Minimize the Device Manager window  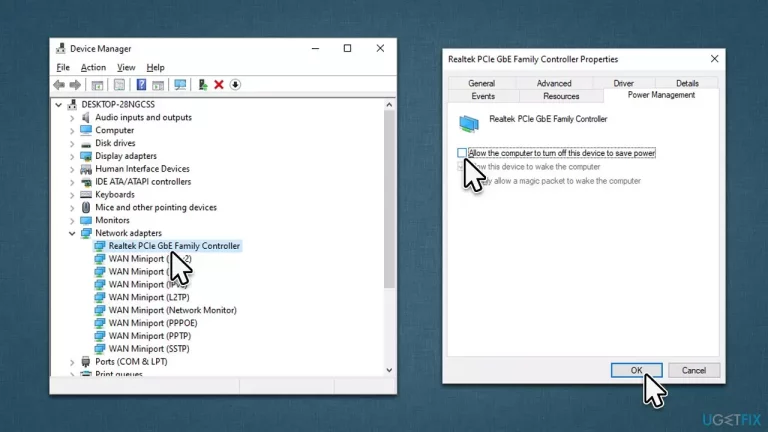[x=315, y=48]
